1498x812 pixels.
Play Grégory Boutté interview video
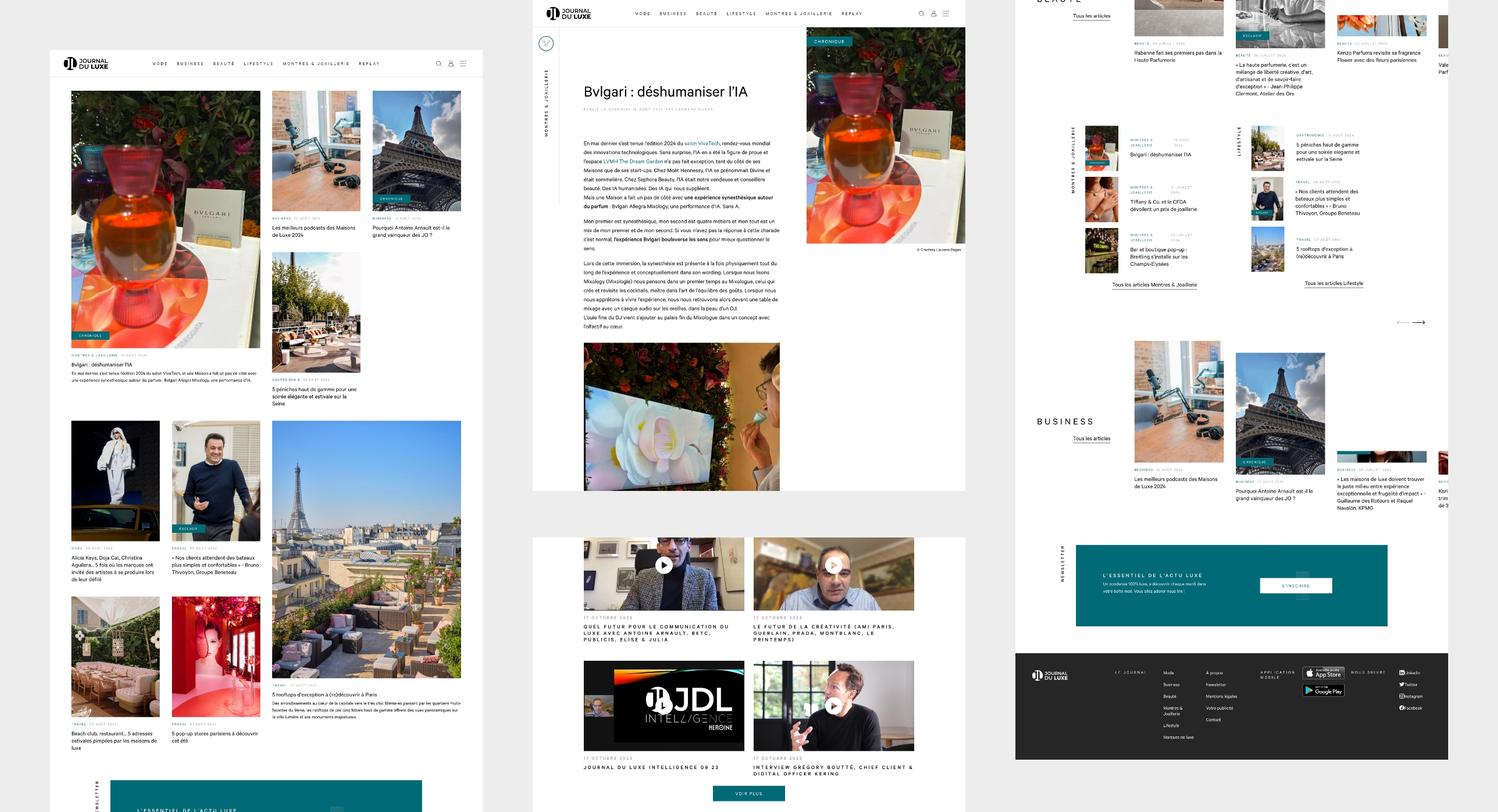834,705
